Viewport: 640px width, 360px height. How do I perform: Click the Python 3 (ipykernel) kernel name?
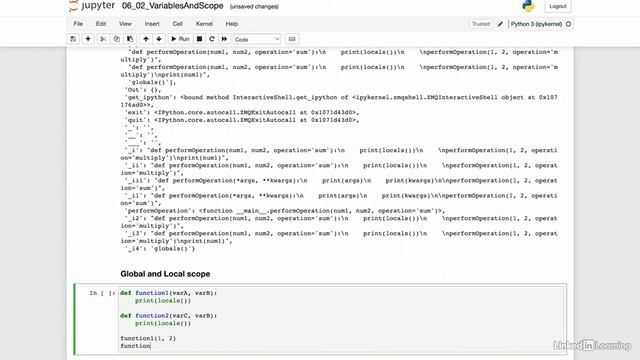point(536,24)
